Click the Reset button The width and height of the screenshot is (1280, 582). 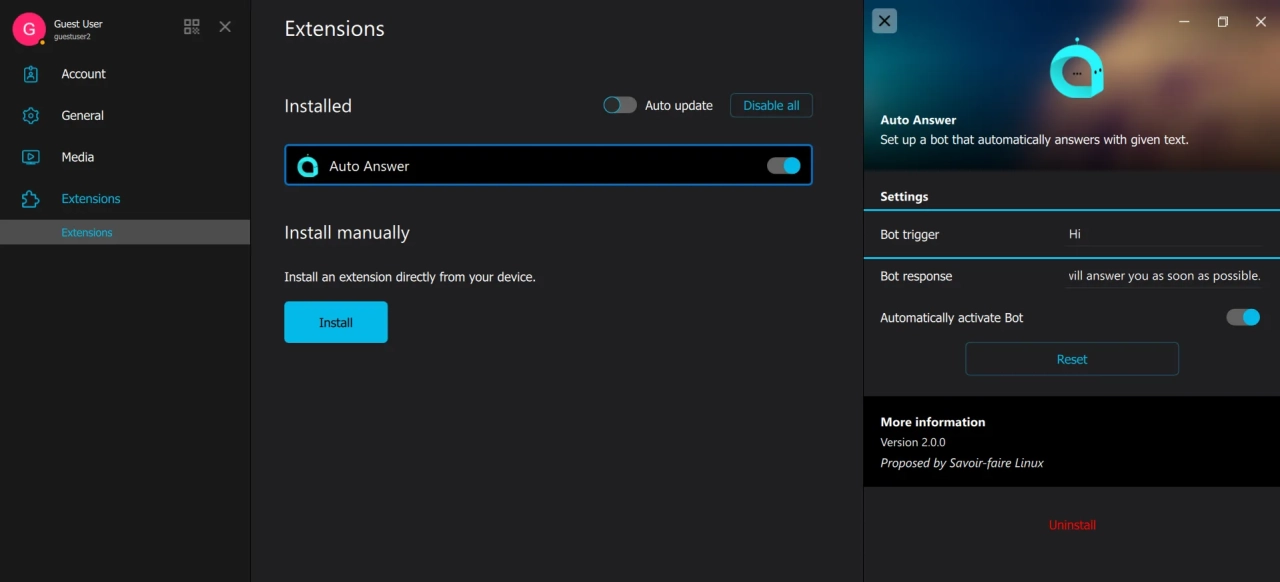[1071, 359]
